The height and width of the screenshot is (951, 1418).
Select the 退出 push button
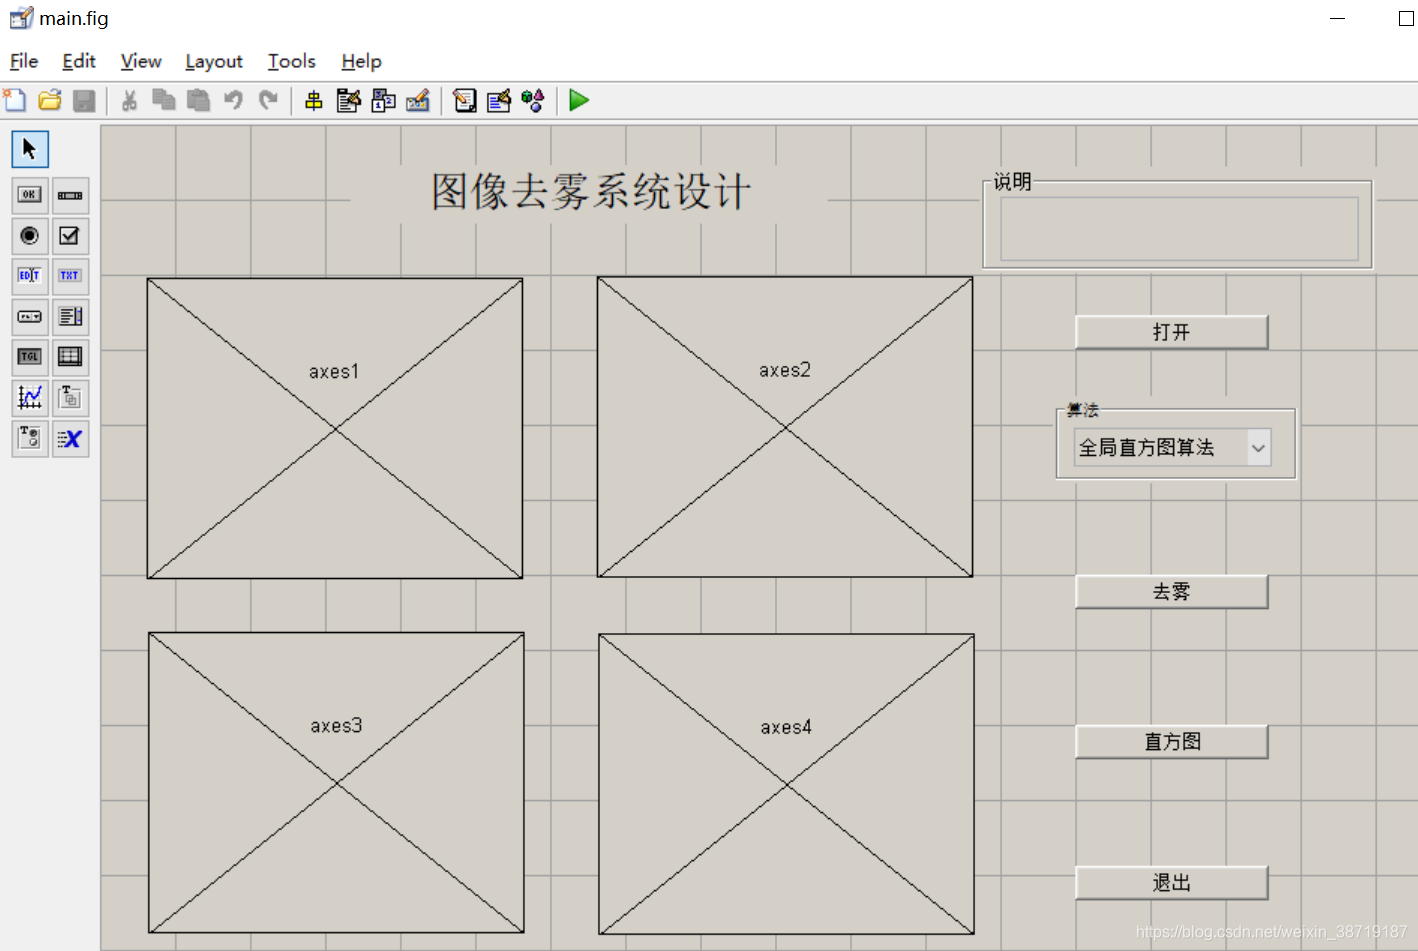1172,883
